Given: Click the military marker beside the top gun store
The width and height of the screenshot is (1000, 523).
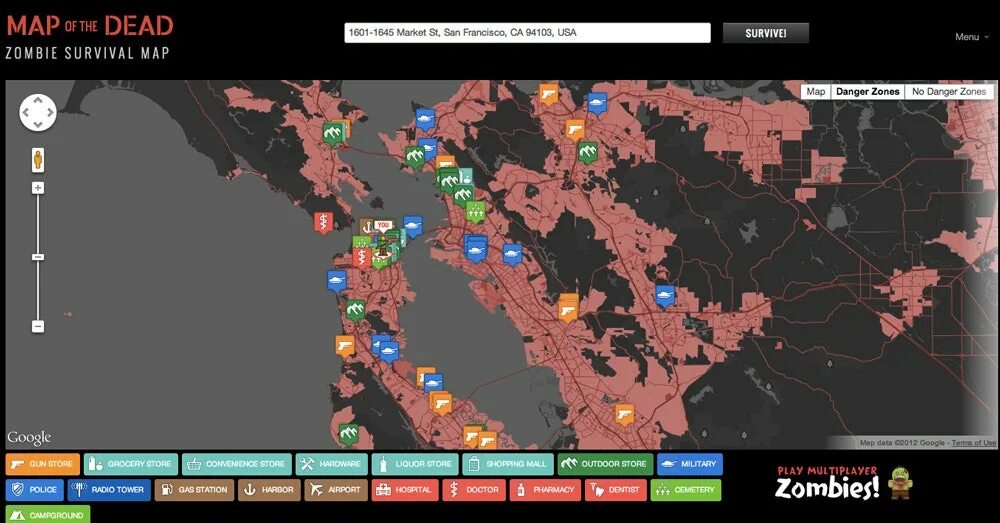Looking at the screenshot, I should coord(597,103).
